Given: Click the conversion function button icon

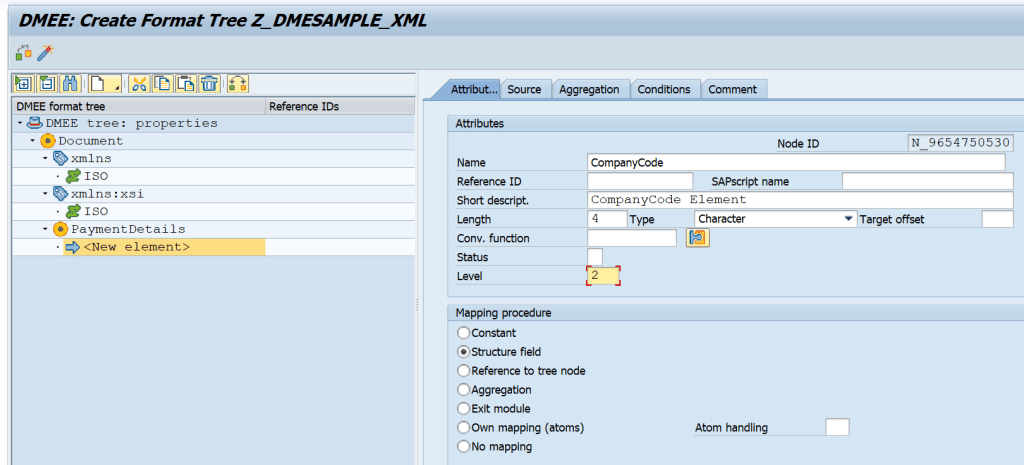Looking at the screenshot, I should click(697, 238).
